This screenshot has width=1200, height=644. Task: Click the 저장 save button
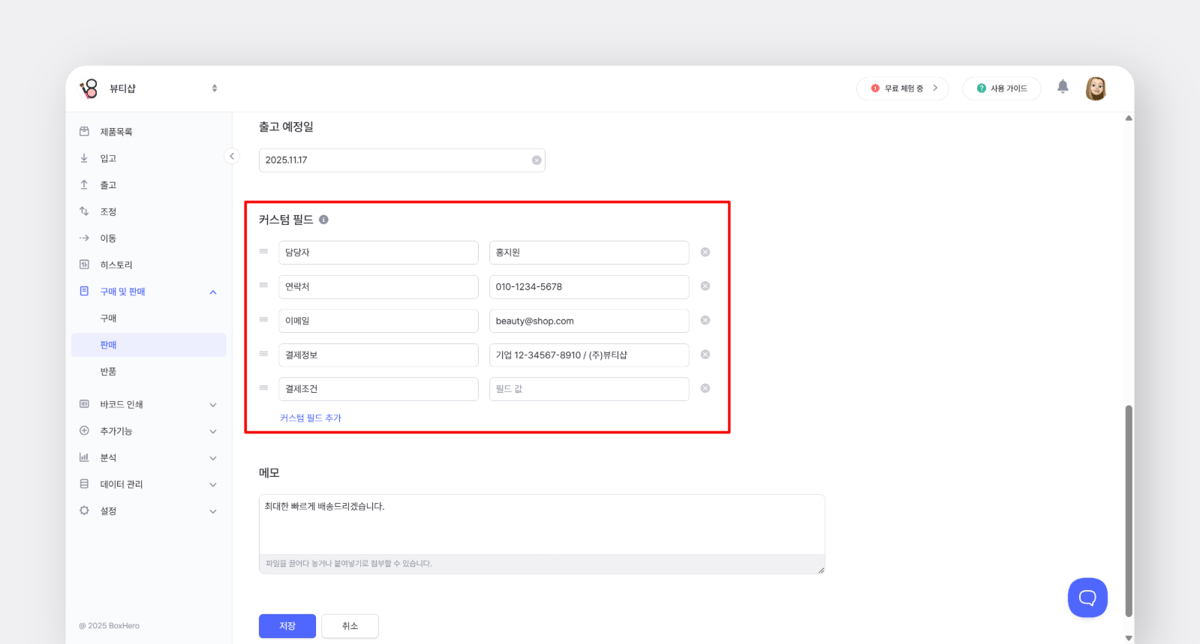[x=287, y=625]
